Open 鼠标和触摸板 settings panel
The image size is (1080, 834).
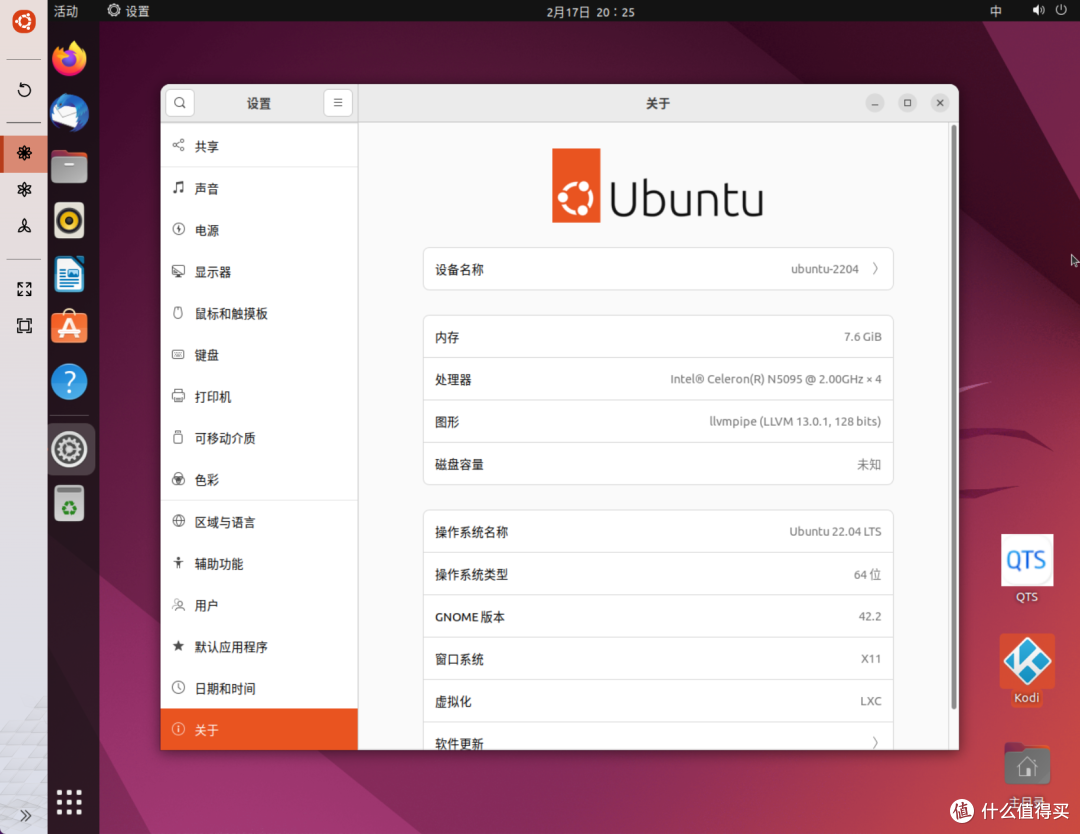(259, 313)
